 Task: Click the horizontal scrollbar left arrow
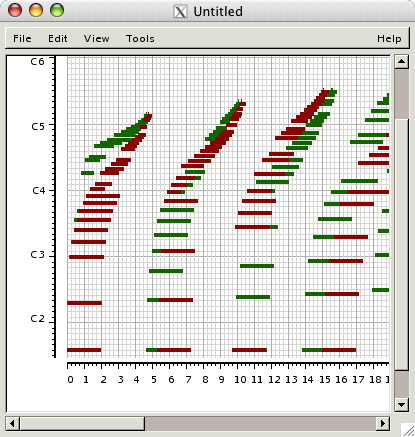(12, 424)
